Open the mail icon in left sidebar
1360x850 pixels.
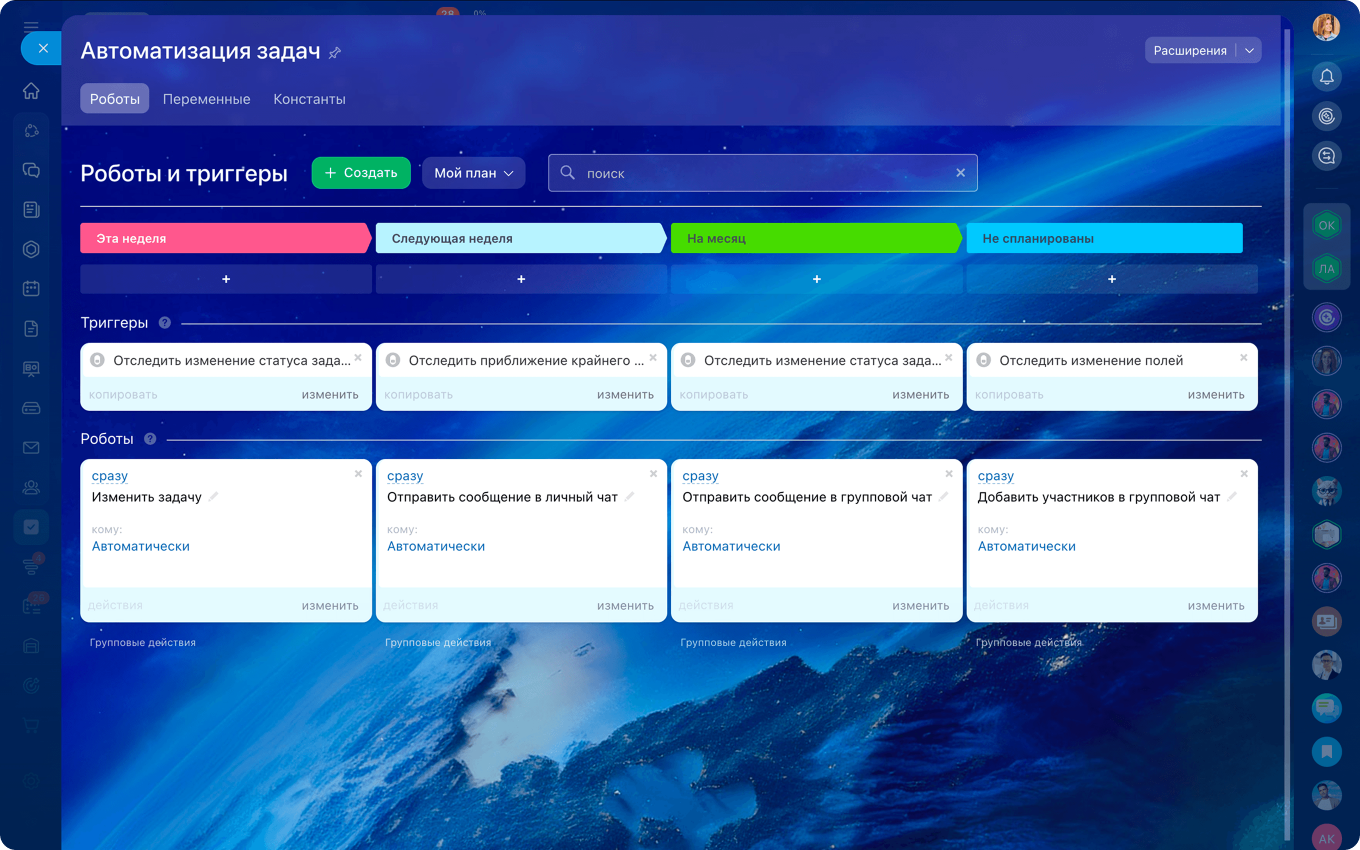click(x=31, y=448)
